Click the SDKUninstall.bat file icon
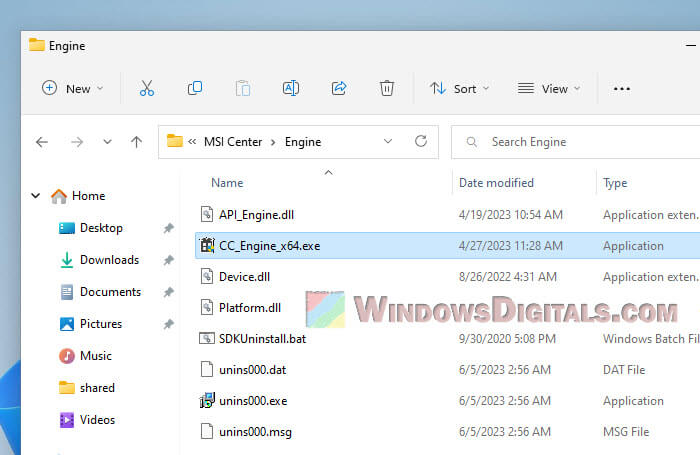 point(207,338)
